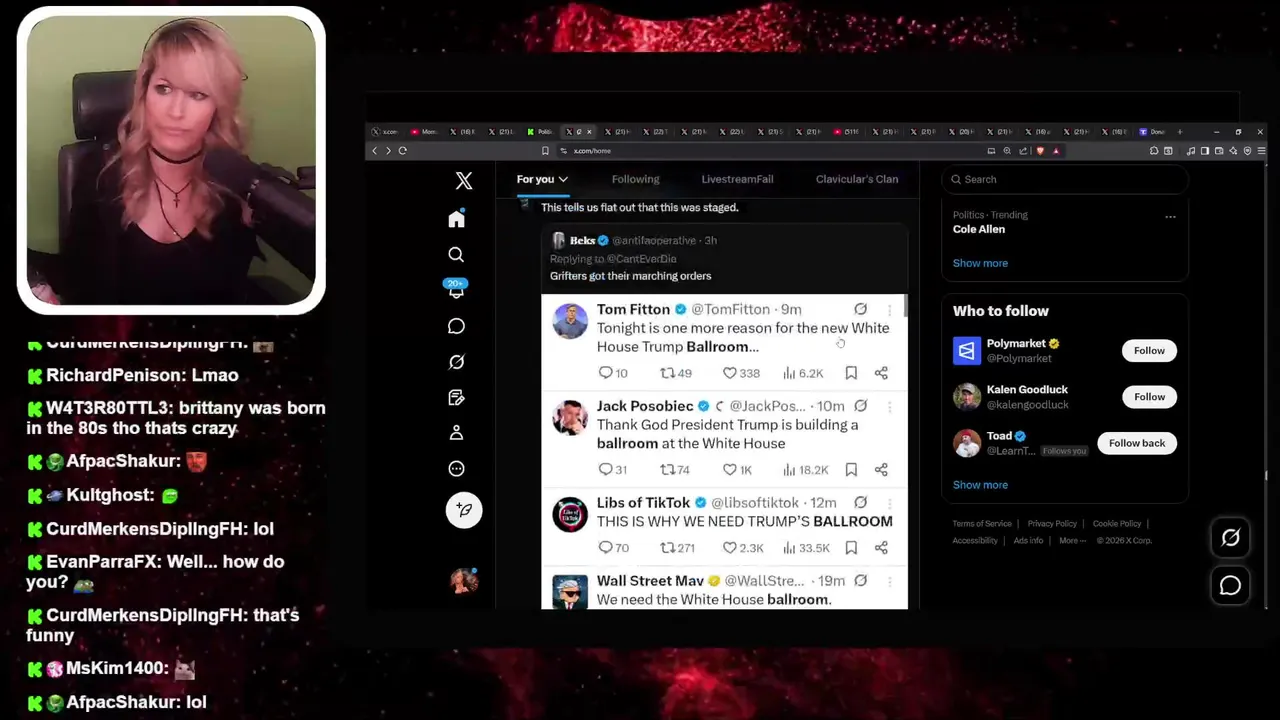Open Profile person icon in sidebar

(x=456, y=433)
